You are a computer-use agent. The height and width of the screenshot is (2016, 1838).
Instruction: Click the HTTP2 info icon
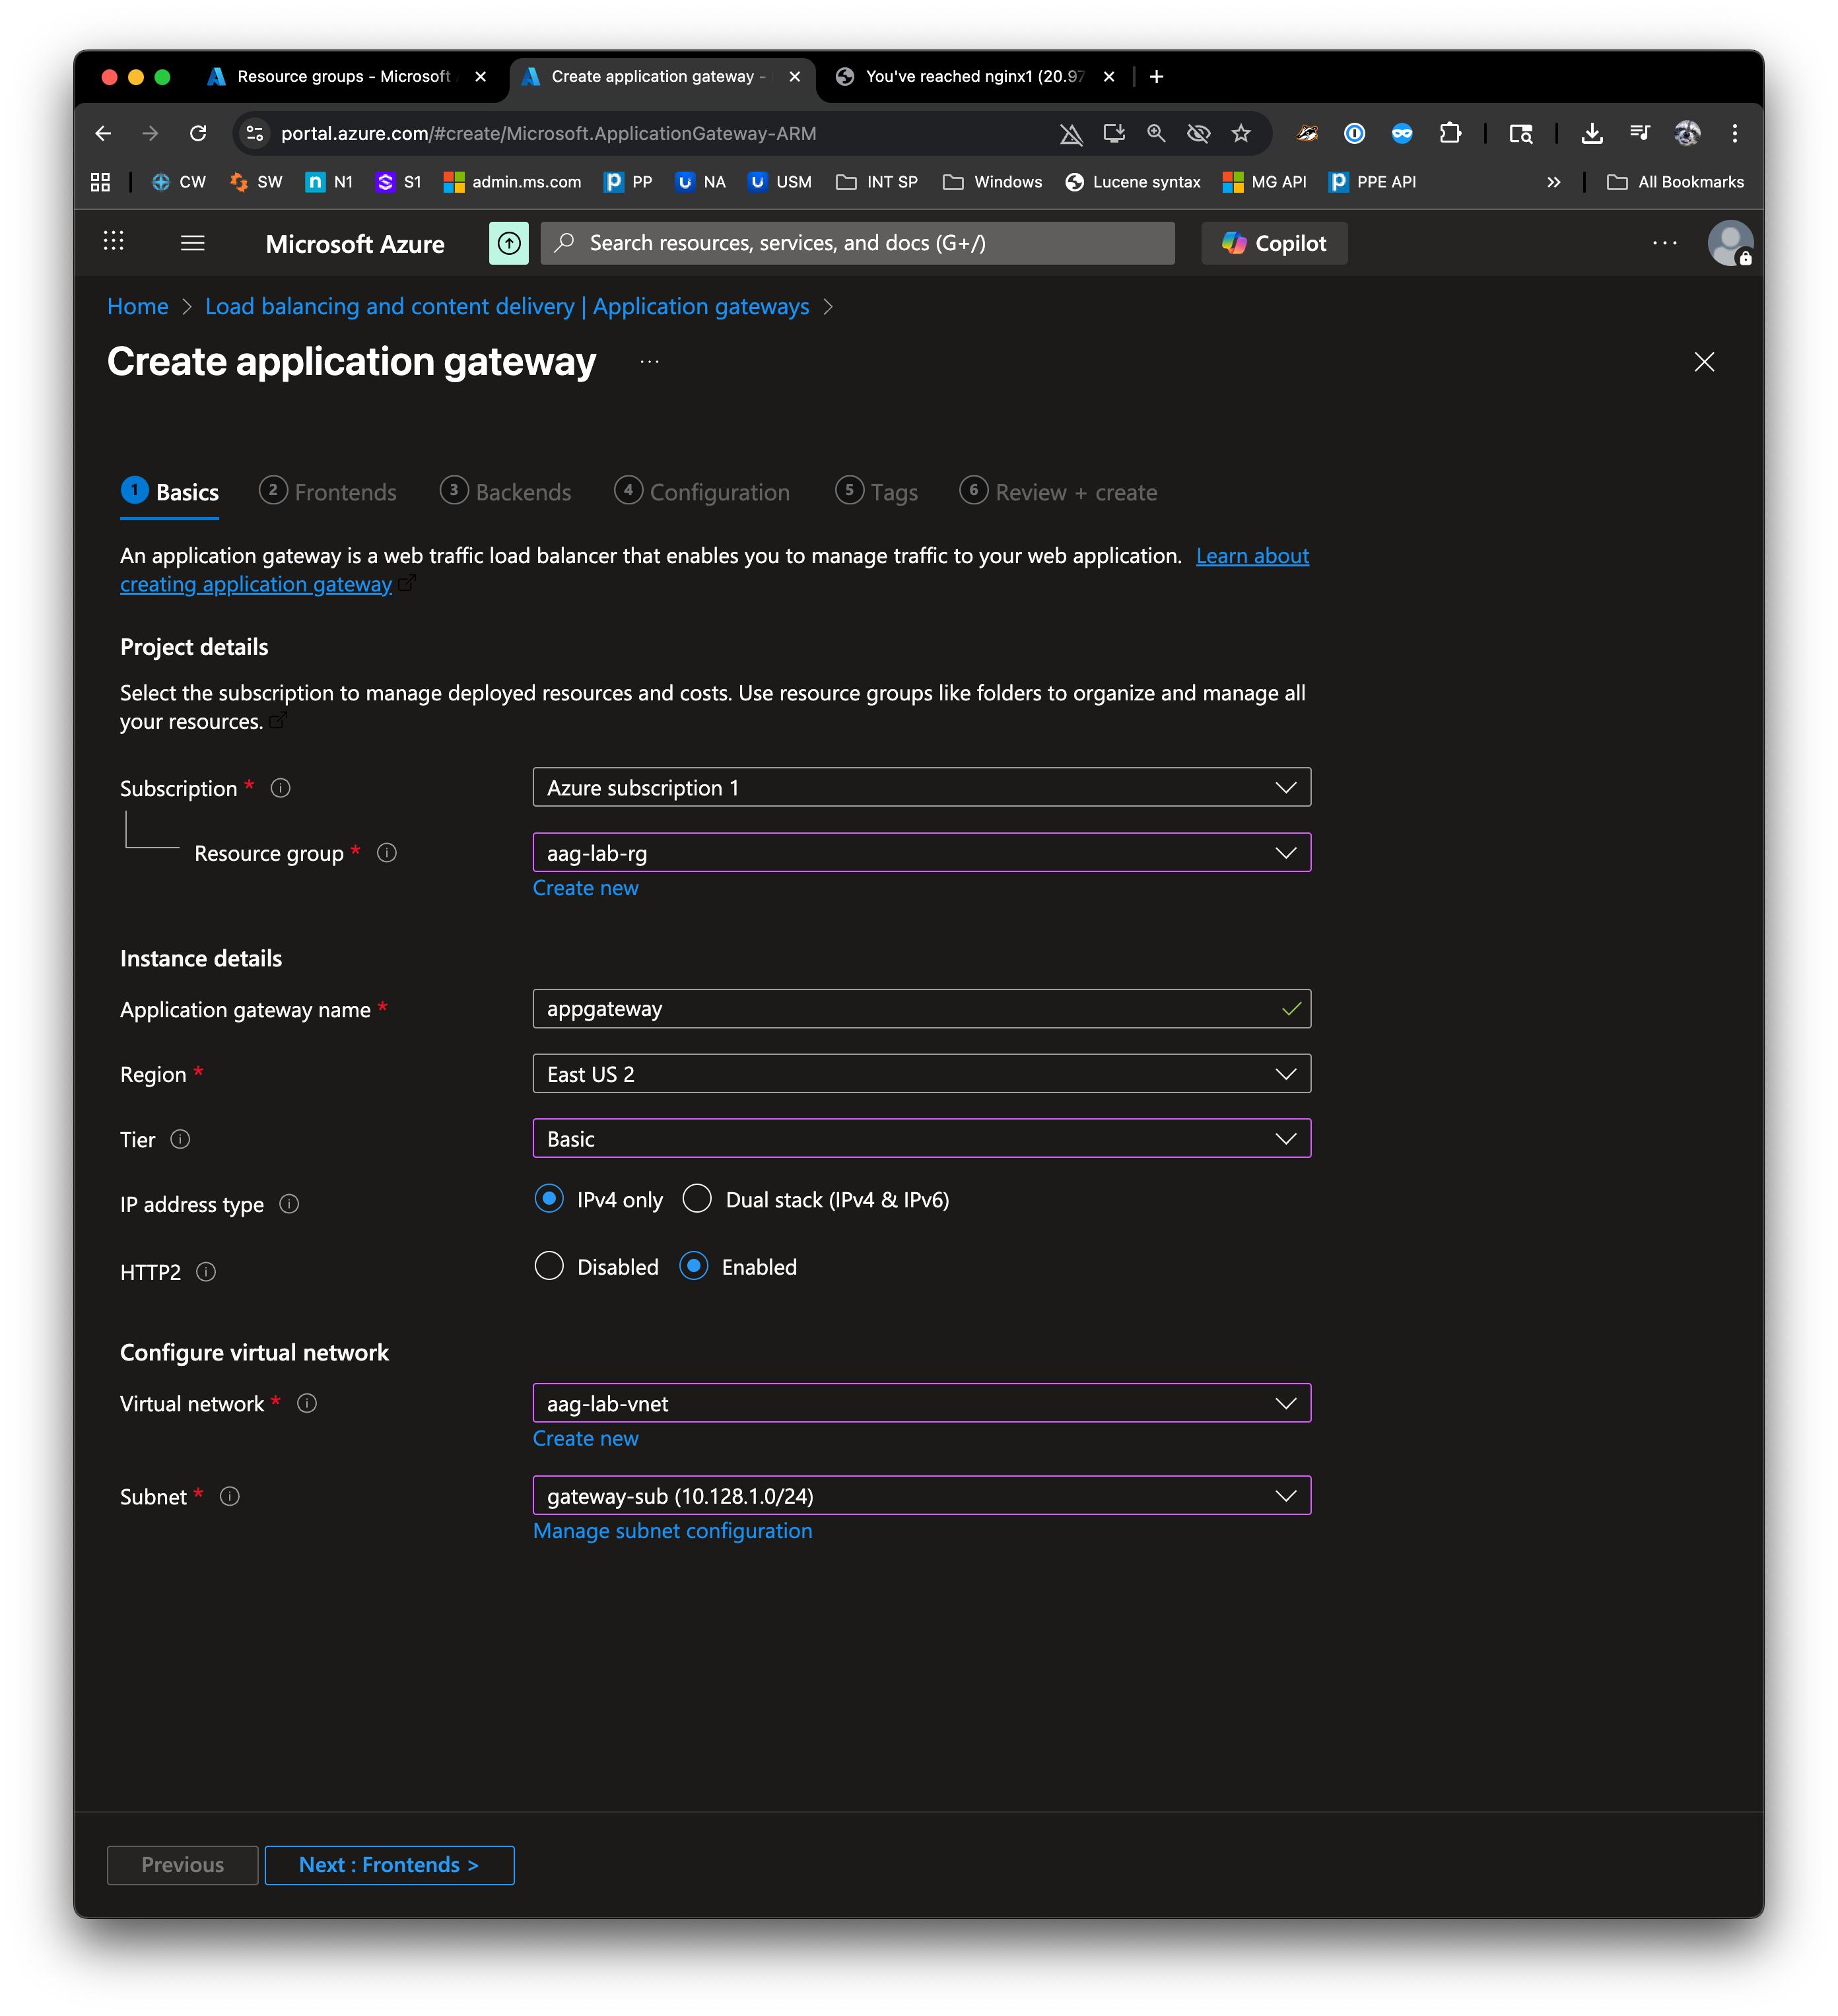coord(206,1272)
